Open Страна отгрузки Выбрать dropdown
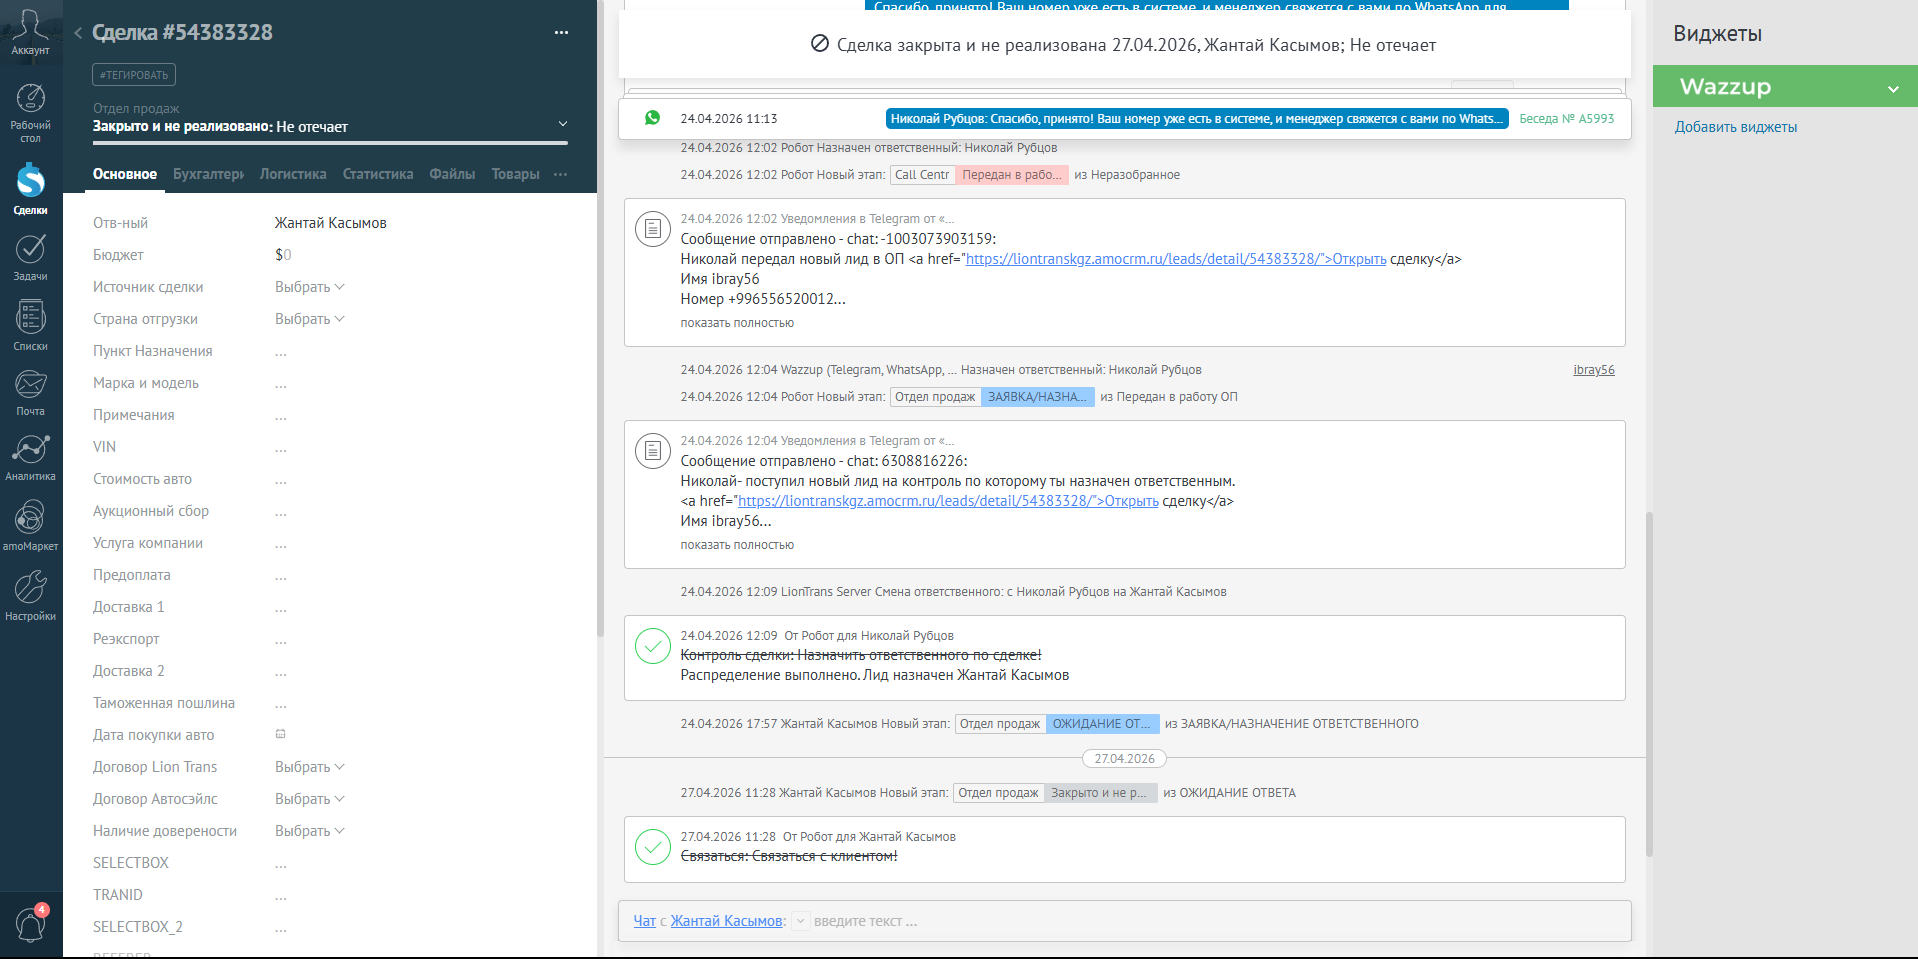Image resolution: width=1918 pixels, height=959 pixels. click(309, 319)
